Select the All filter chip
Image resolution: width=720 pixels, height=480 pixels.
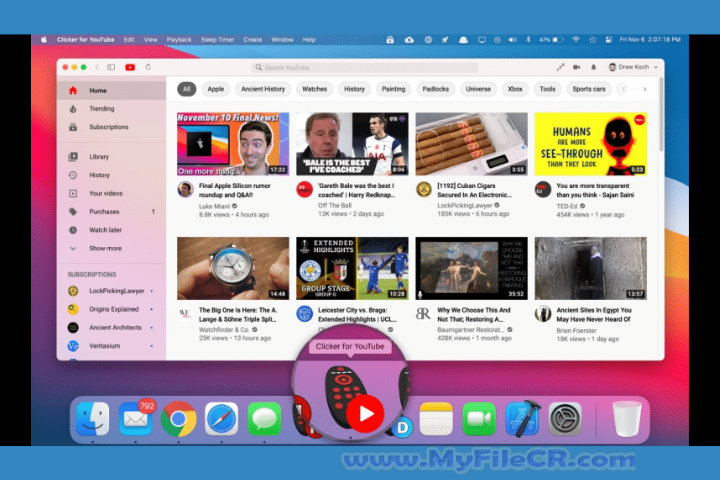(186, 89)
